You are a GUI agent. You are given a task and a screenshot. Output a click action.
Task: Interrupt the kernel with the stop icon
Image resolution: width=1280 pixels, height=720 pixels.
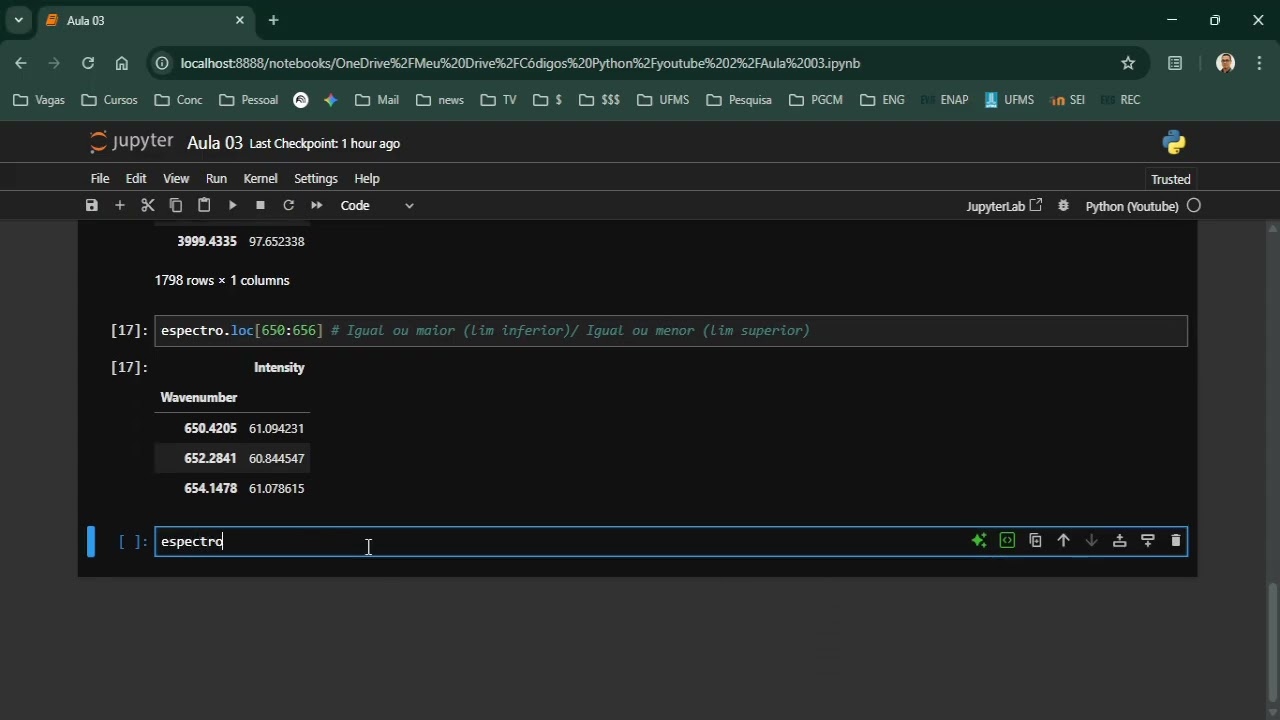pos(260,205)
